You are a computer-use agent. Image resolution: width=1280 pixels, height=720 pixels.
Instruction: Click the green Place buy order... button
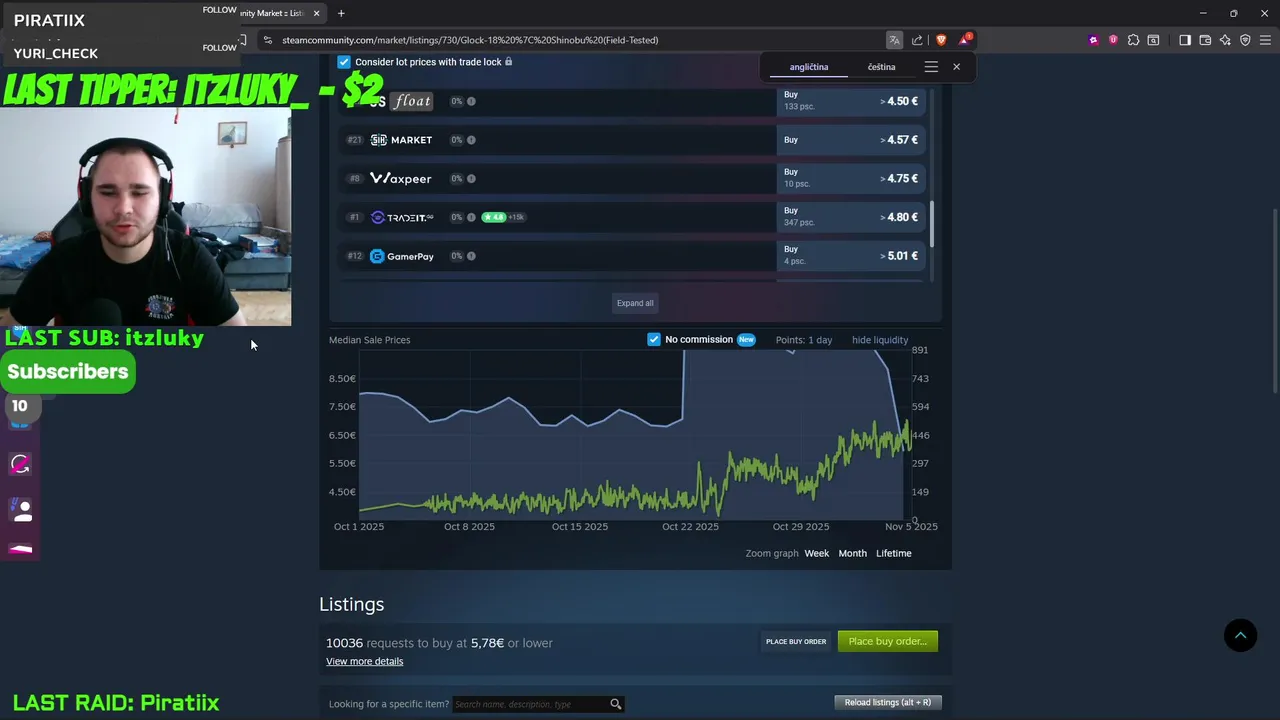click(888, 641)
